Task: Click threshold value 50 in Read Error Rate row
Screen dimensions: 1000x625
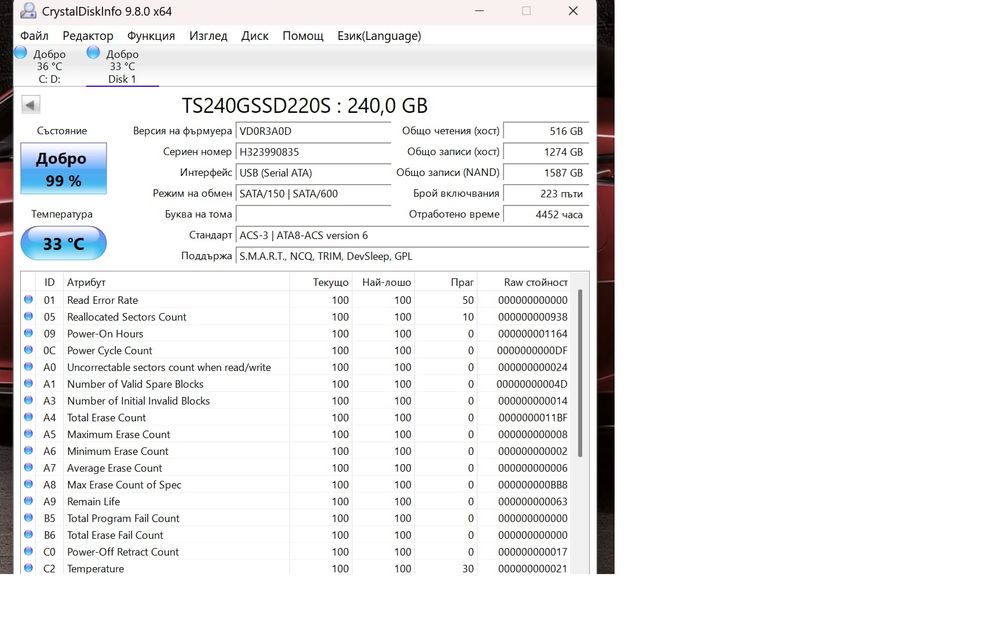Action: [x=468, y=300]
